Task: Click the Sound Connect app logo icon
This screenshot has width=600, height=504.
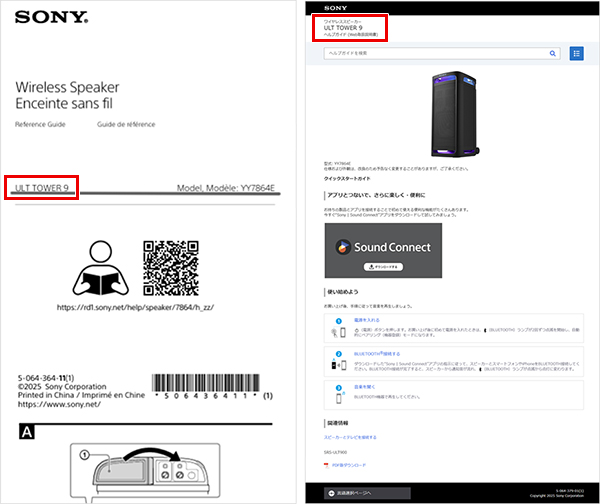Action: [x=343, y=247]
